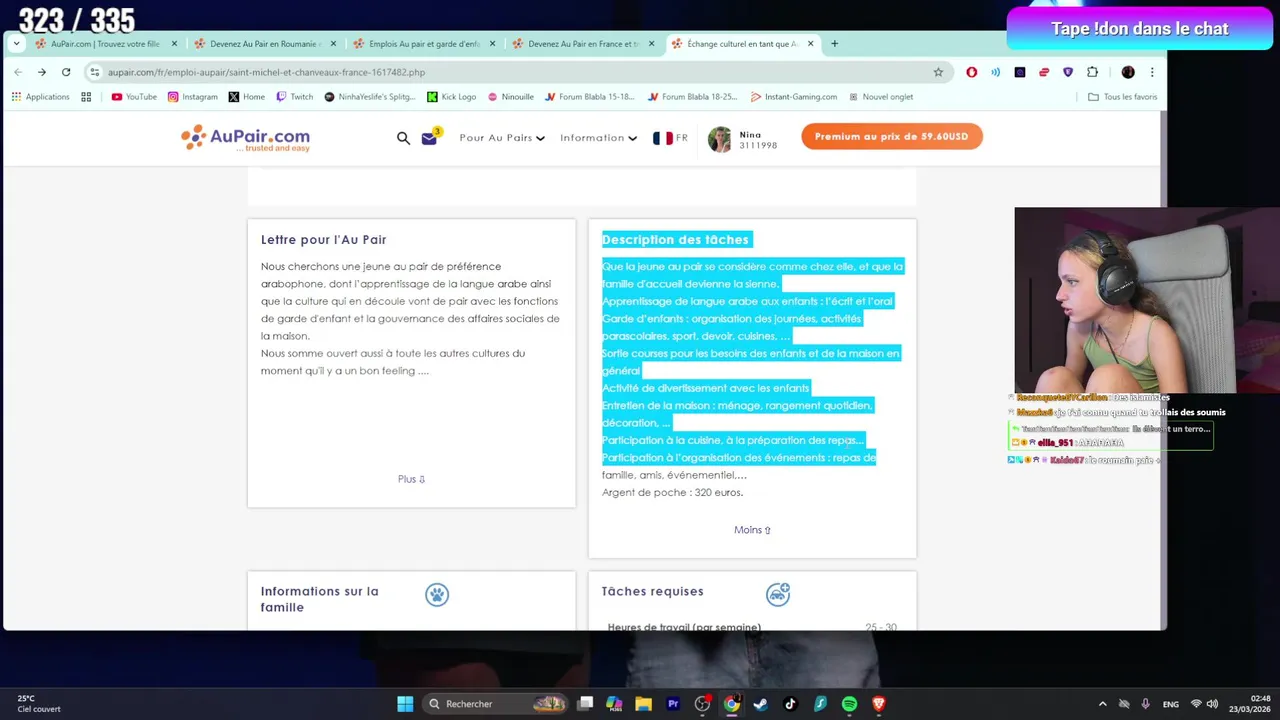Open Nouvel onglet bookmark
The width and height of the screenshot is (1280, 720).
880,97
